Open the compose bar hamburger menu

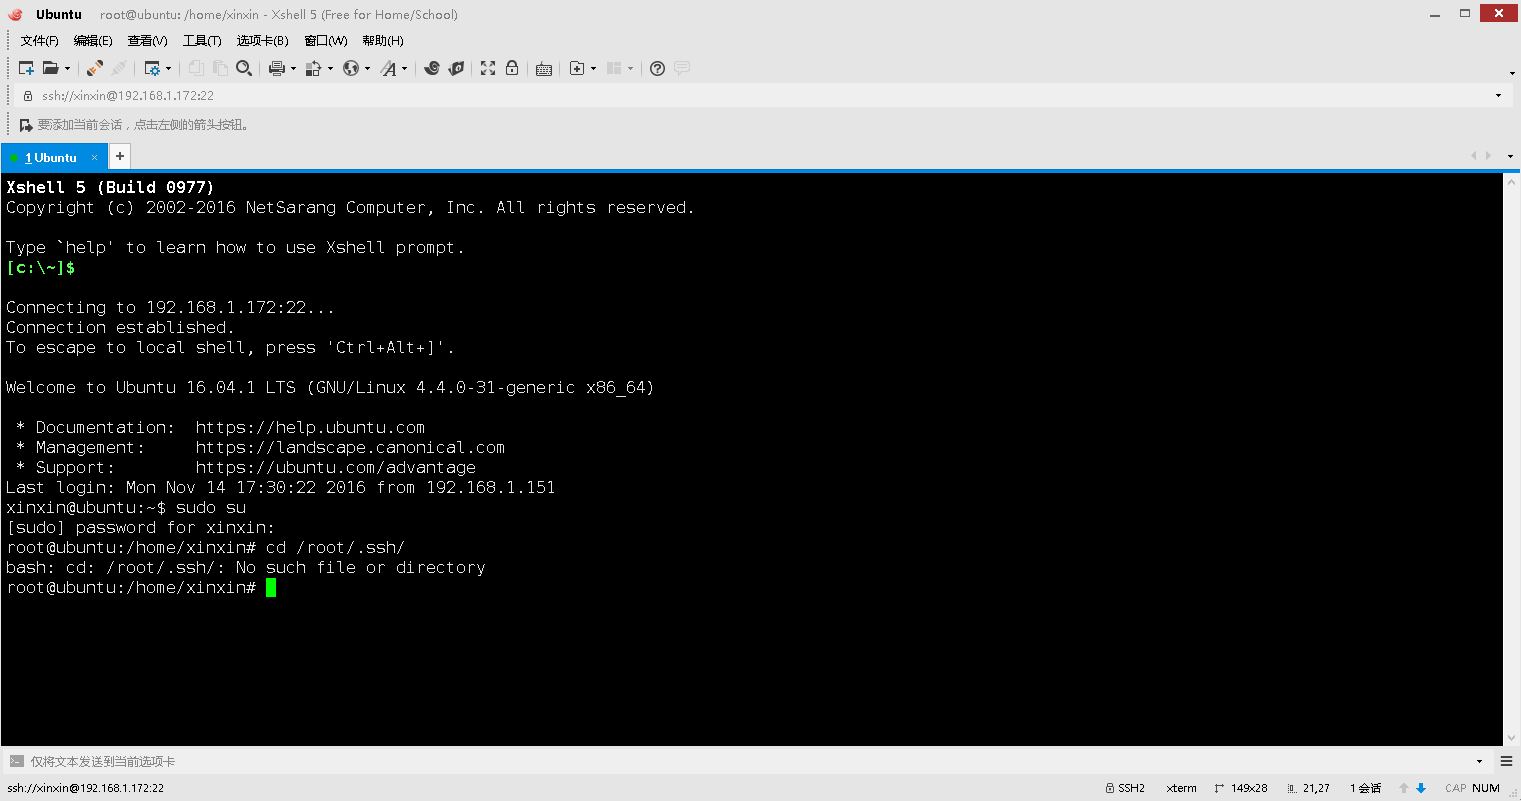pos(1507,762)
